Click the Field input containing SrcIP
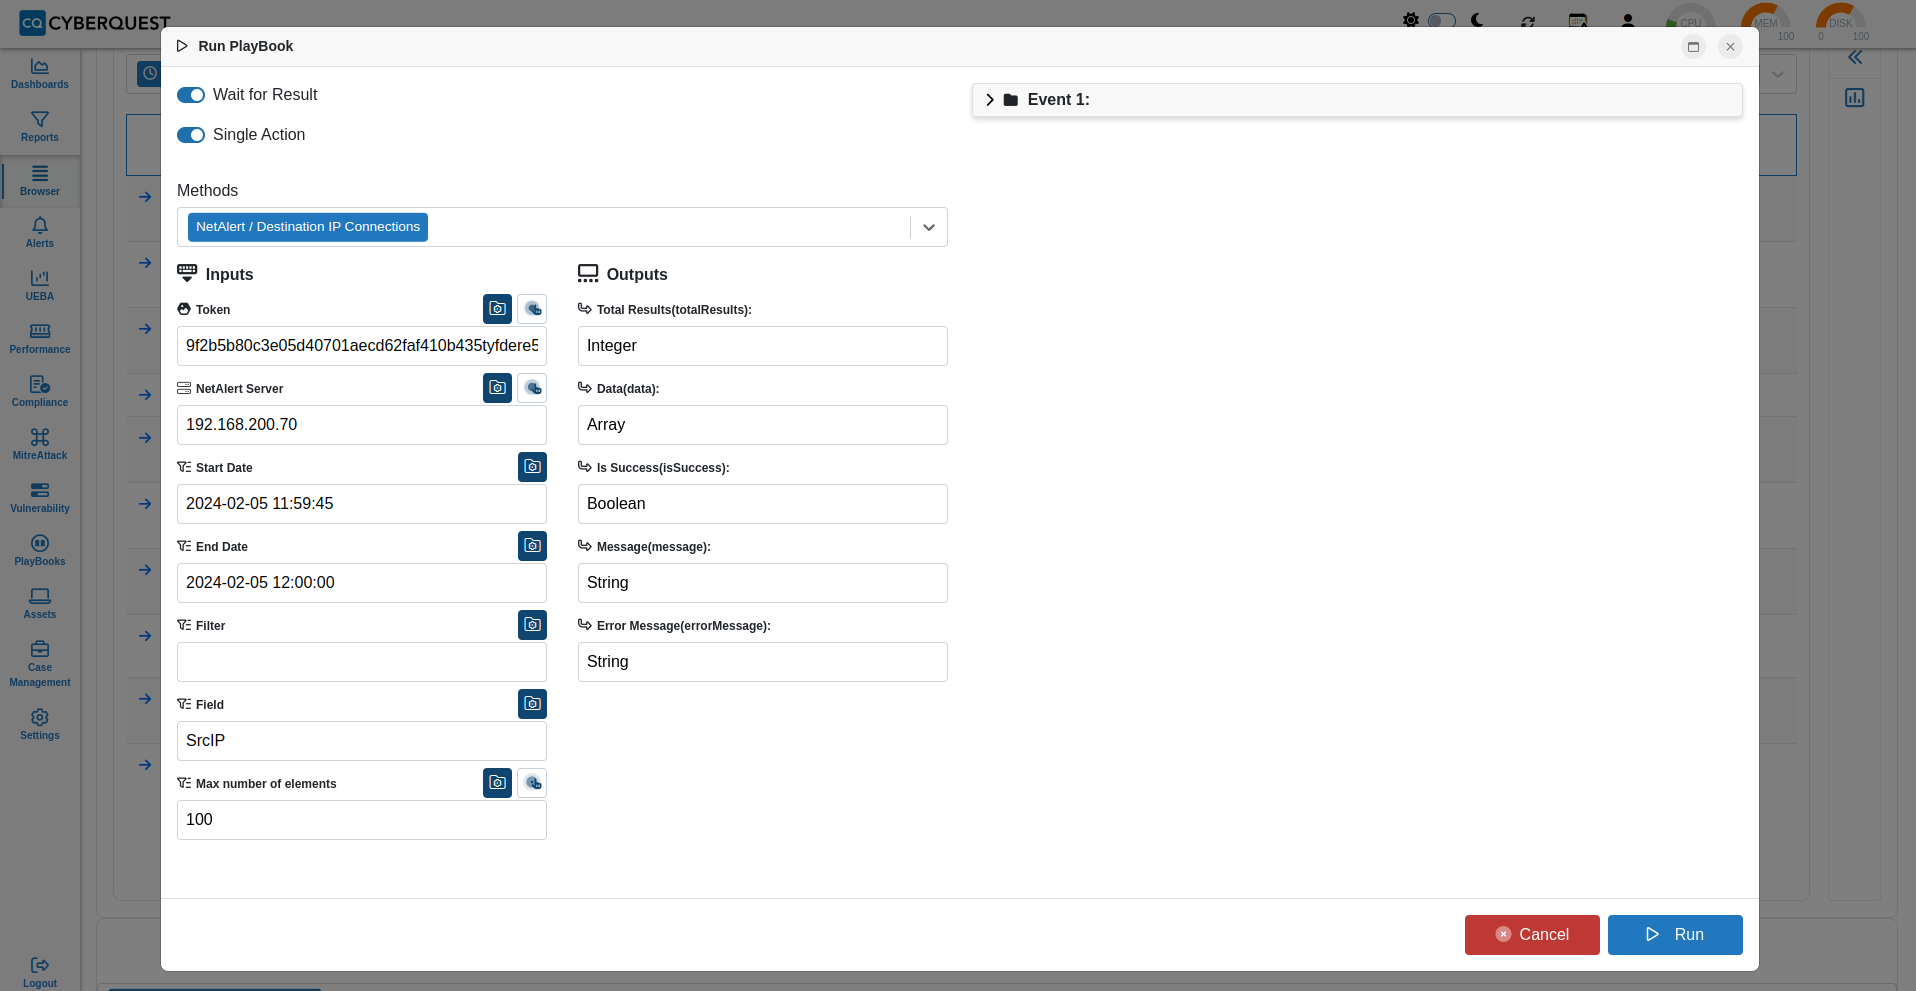The width and height of the screenshot is (1916, 991). 362,741
